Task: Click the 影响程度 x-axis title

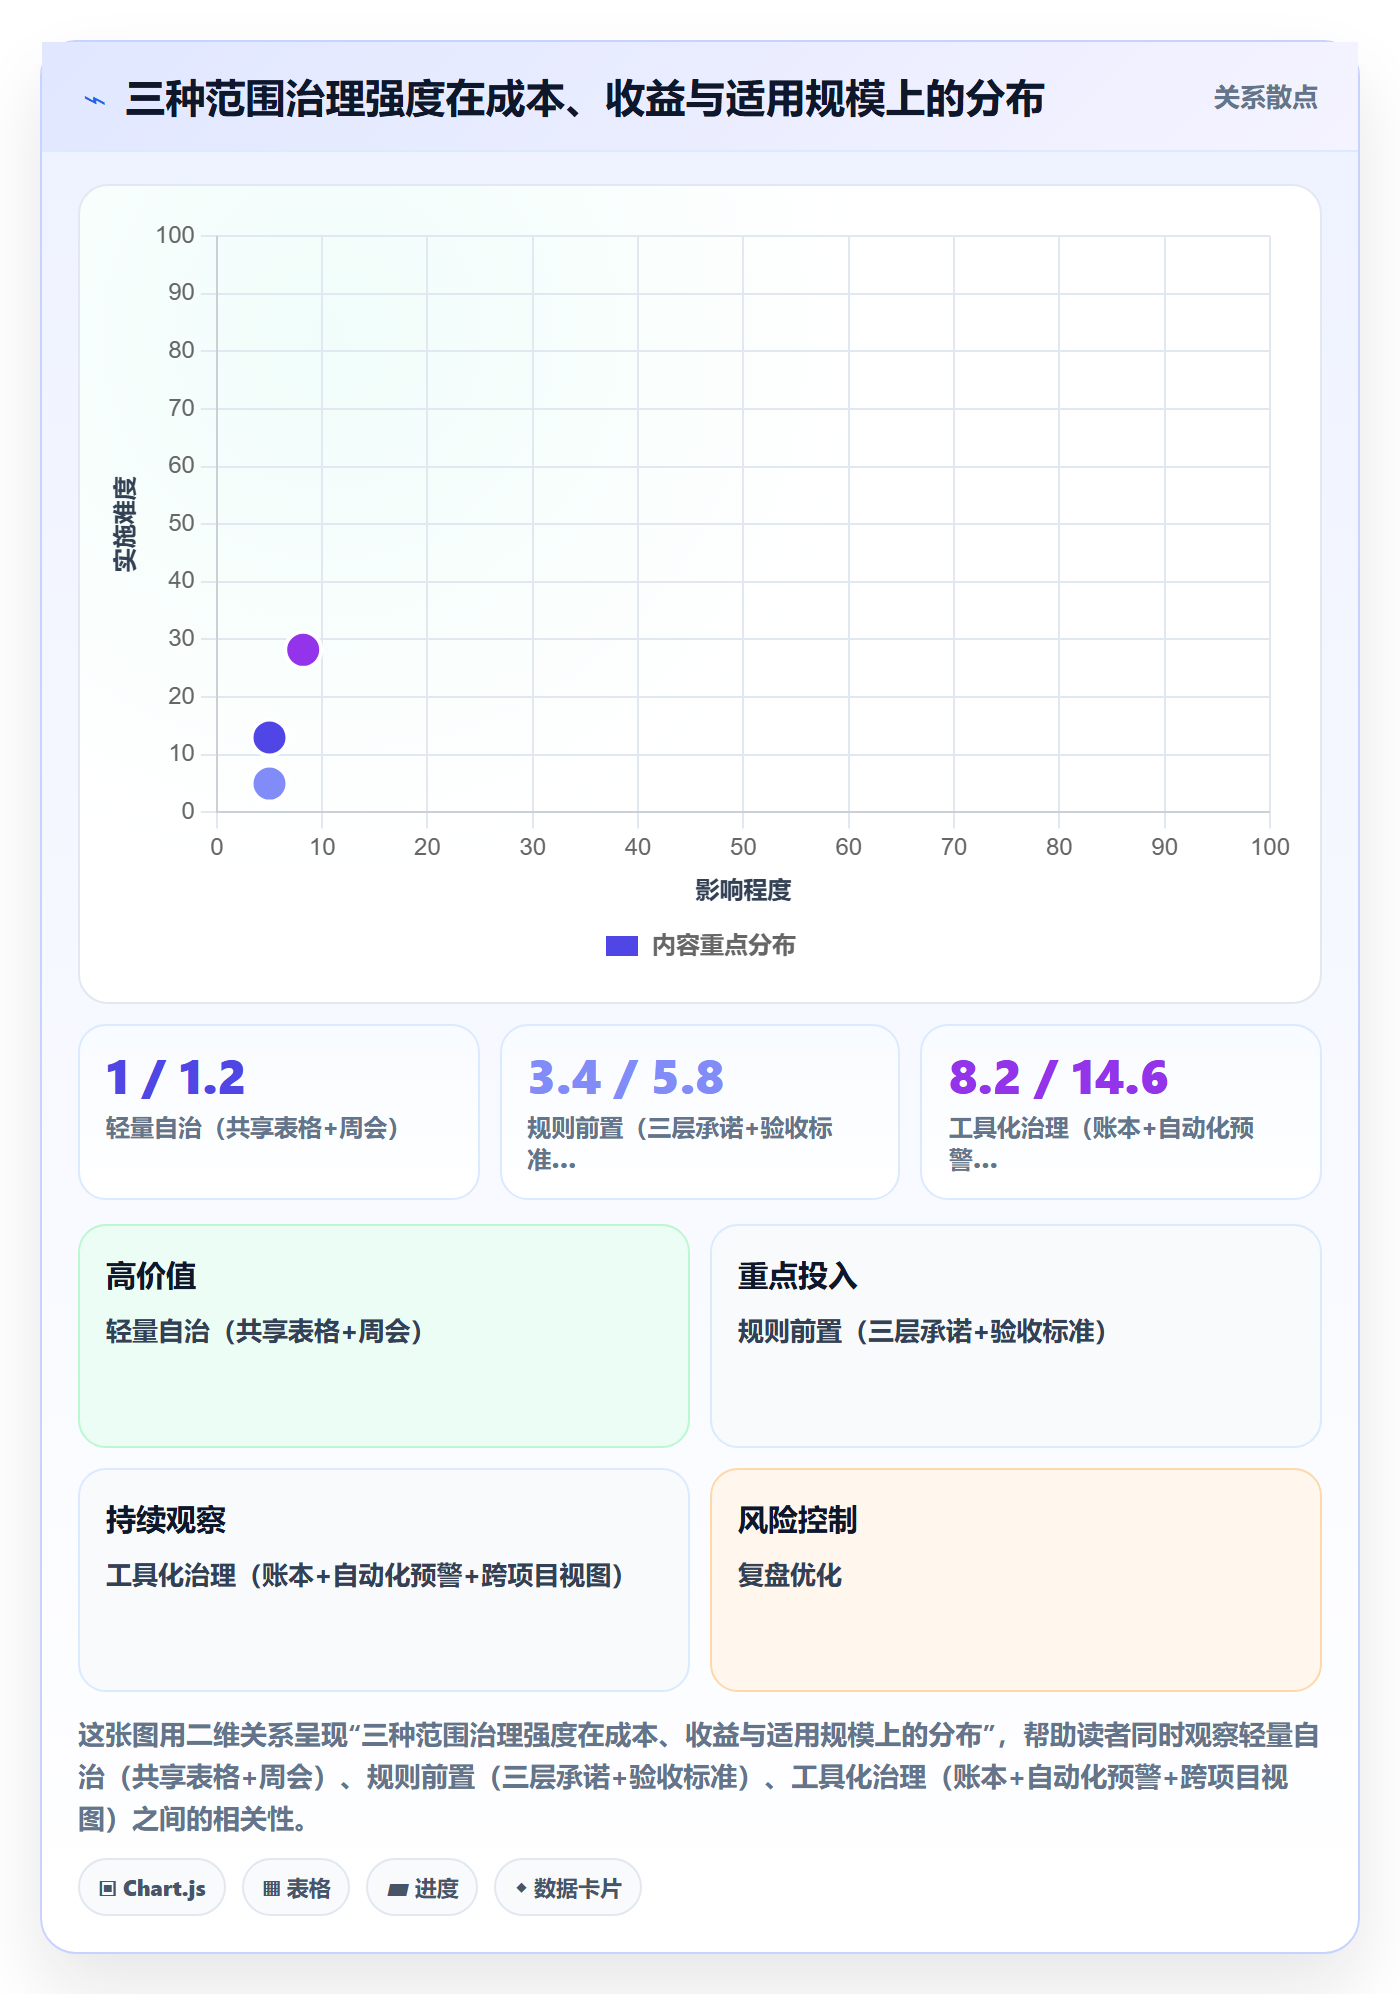Action: click(743, 891)
